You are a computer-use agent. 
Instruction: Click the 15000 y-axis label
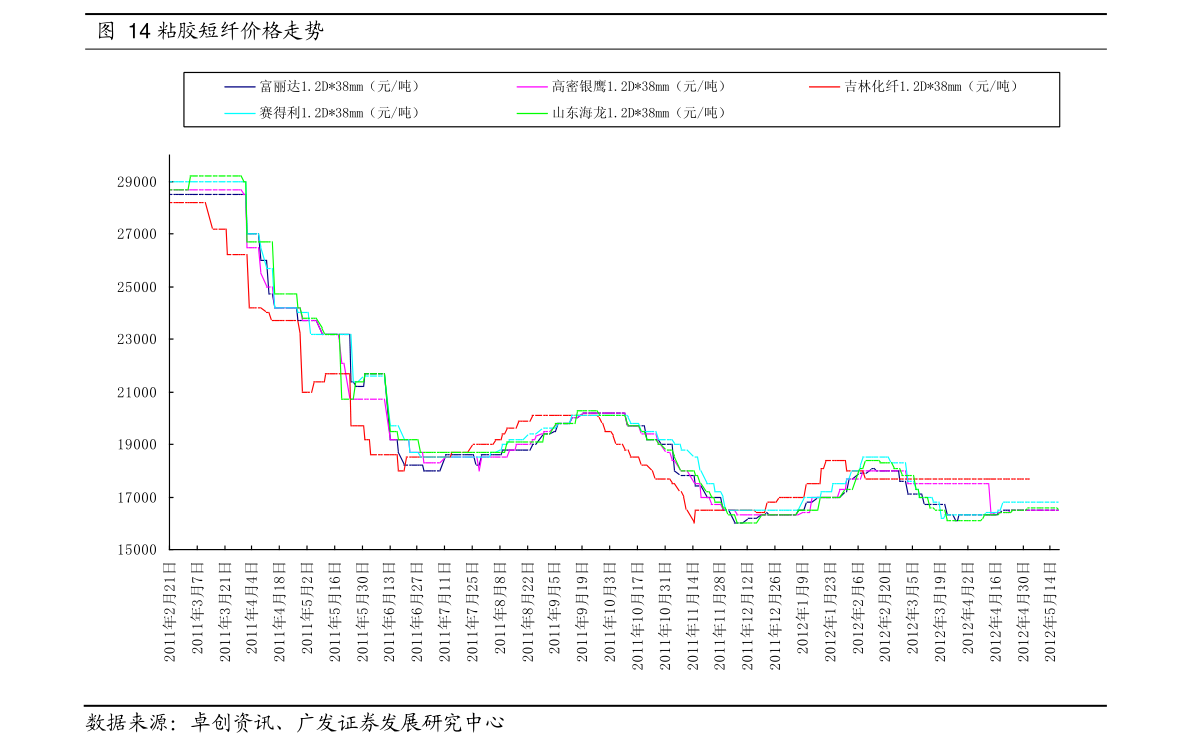click(x=137, y=550)
